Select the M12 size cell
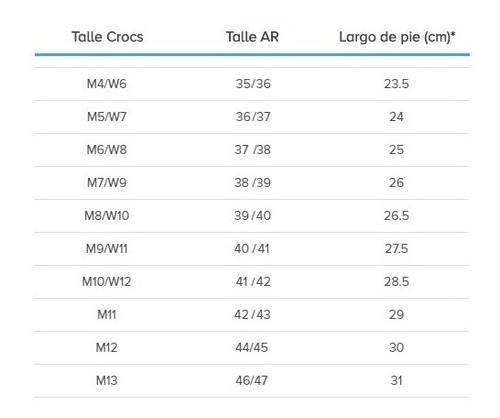The image size is (500, 418). click(x=107, y=348)
